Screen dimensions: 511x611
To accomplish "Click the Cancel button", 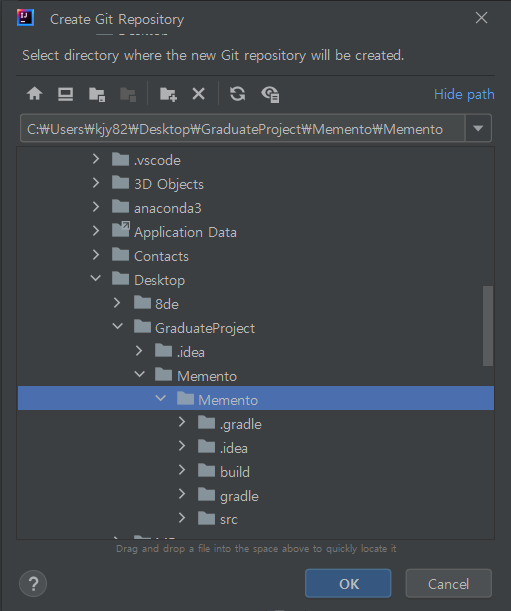I will 449,583.
